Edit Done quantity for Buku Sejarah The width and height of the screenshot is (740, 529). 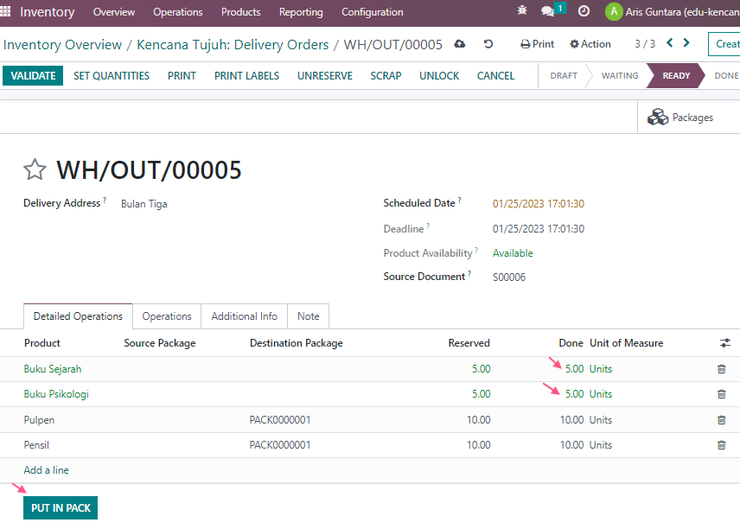coord(574,369)
